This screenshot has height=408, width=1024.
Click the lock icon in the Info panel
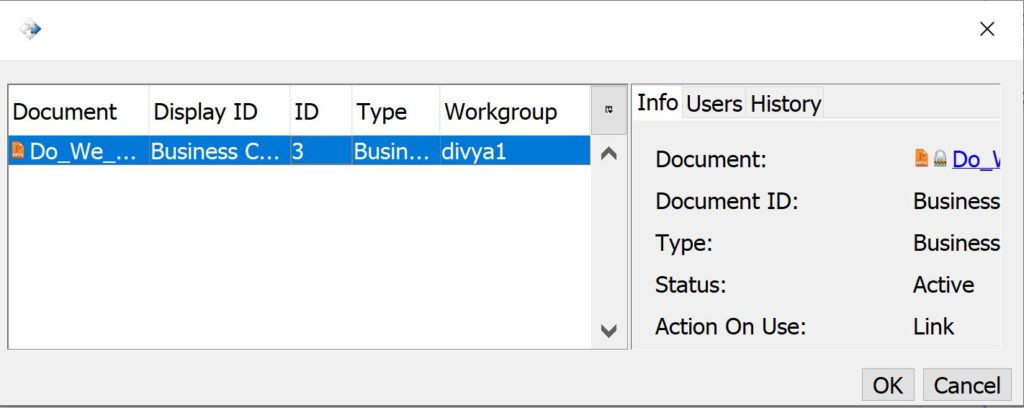click(940, 159)
